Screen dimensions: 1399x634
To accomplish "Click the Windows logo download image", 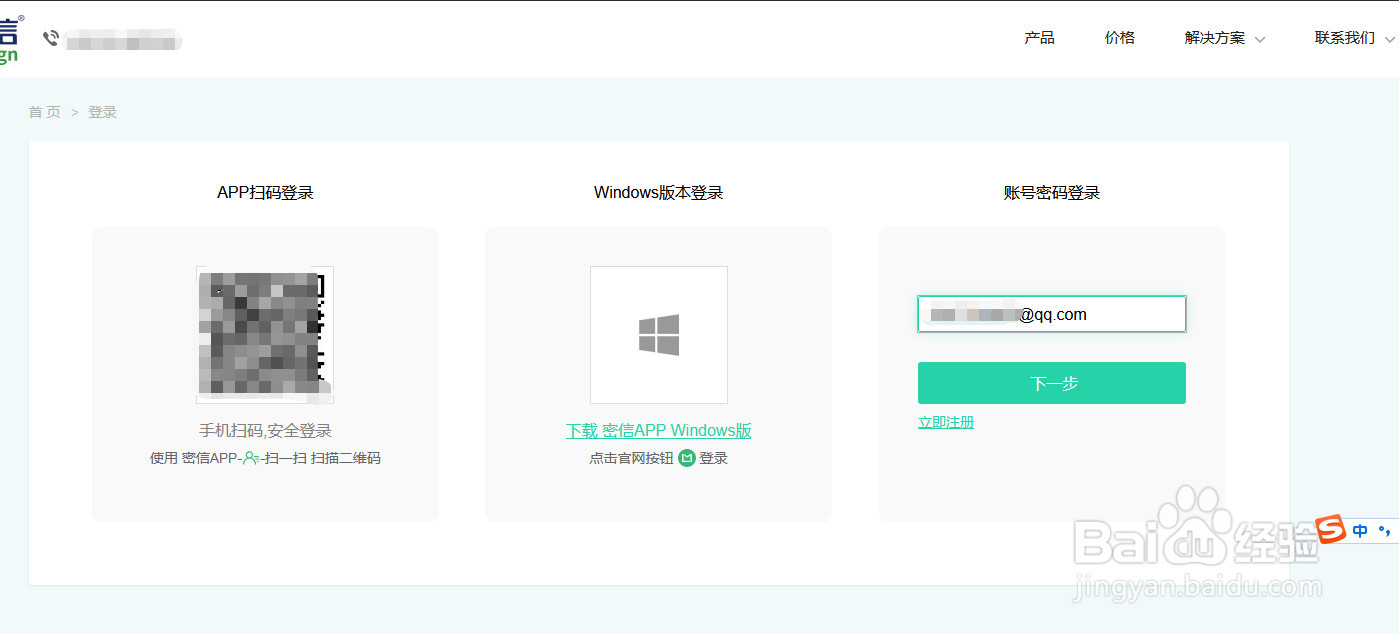I will coord(659,335).
